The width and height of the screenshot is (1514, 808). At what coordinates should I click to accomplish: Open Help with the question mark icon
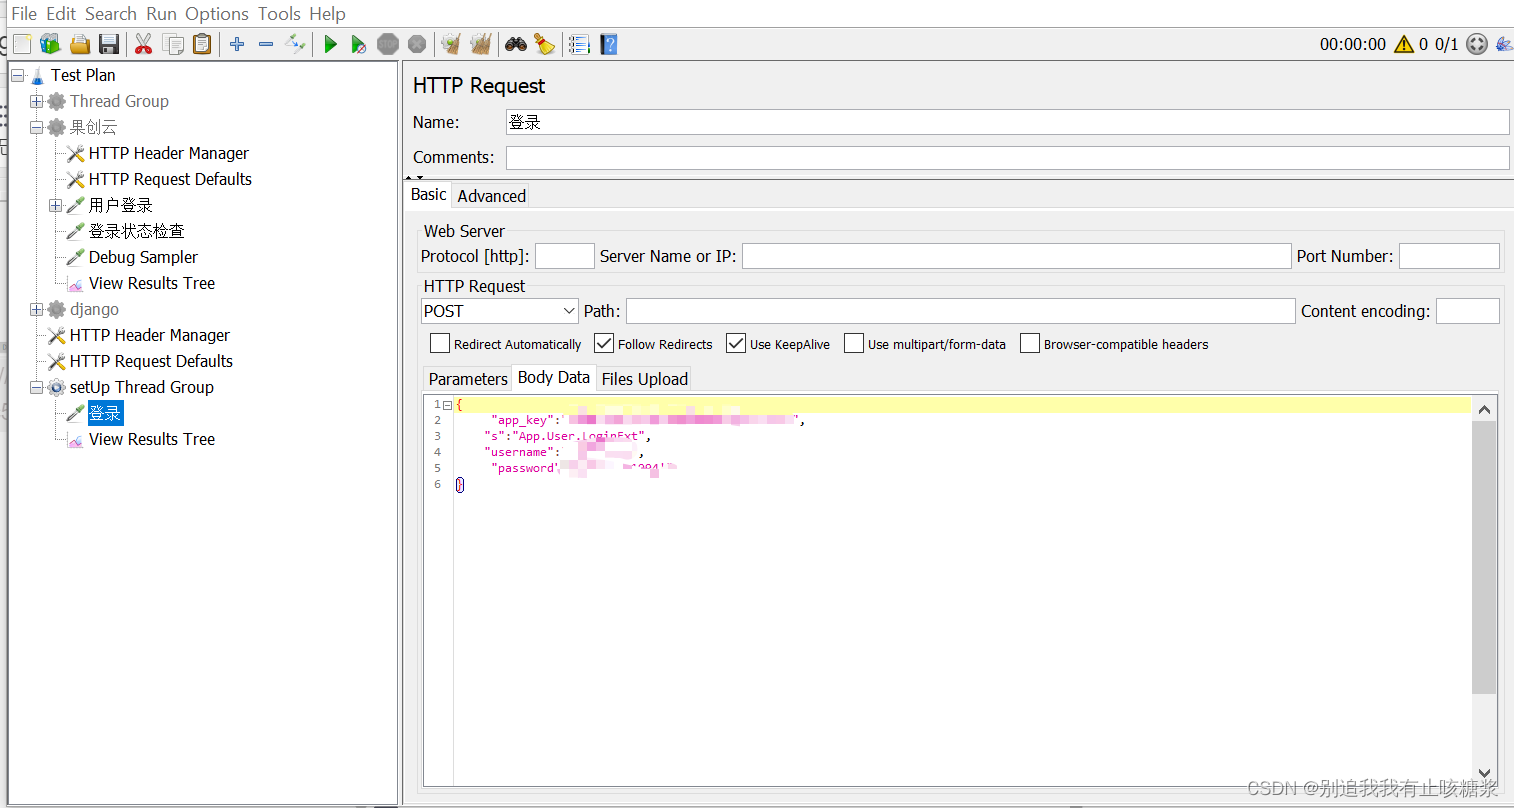point(608,44)
